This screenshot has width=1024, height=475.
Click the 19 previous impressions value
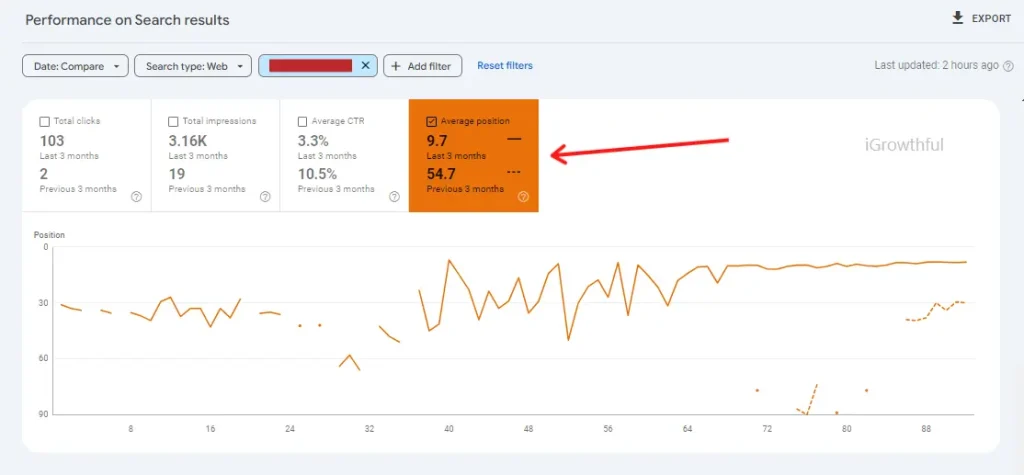click(176, 174)
